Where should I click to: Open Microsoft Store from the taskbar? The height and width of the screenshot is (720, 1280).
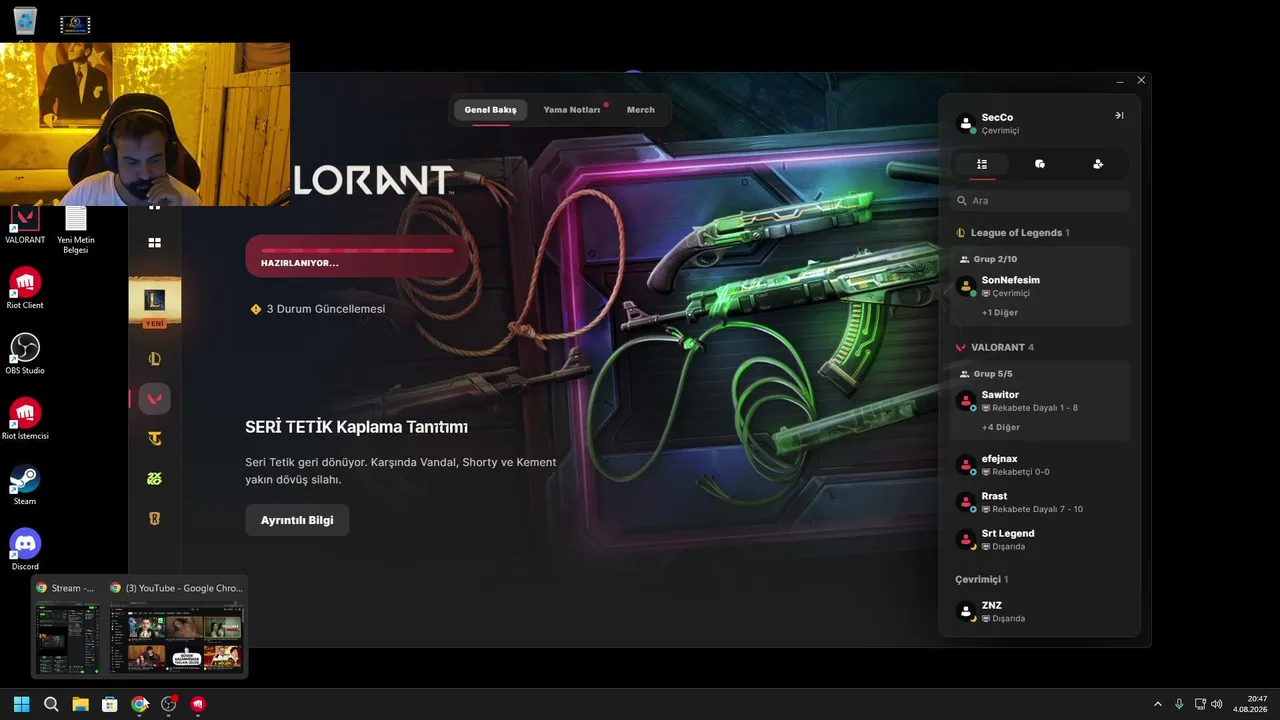click(110, 704)
